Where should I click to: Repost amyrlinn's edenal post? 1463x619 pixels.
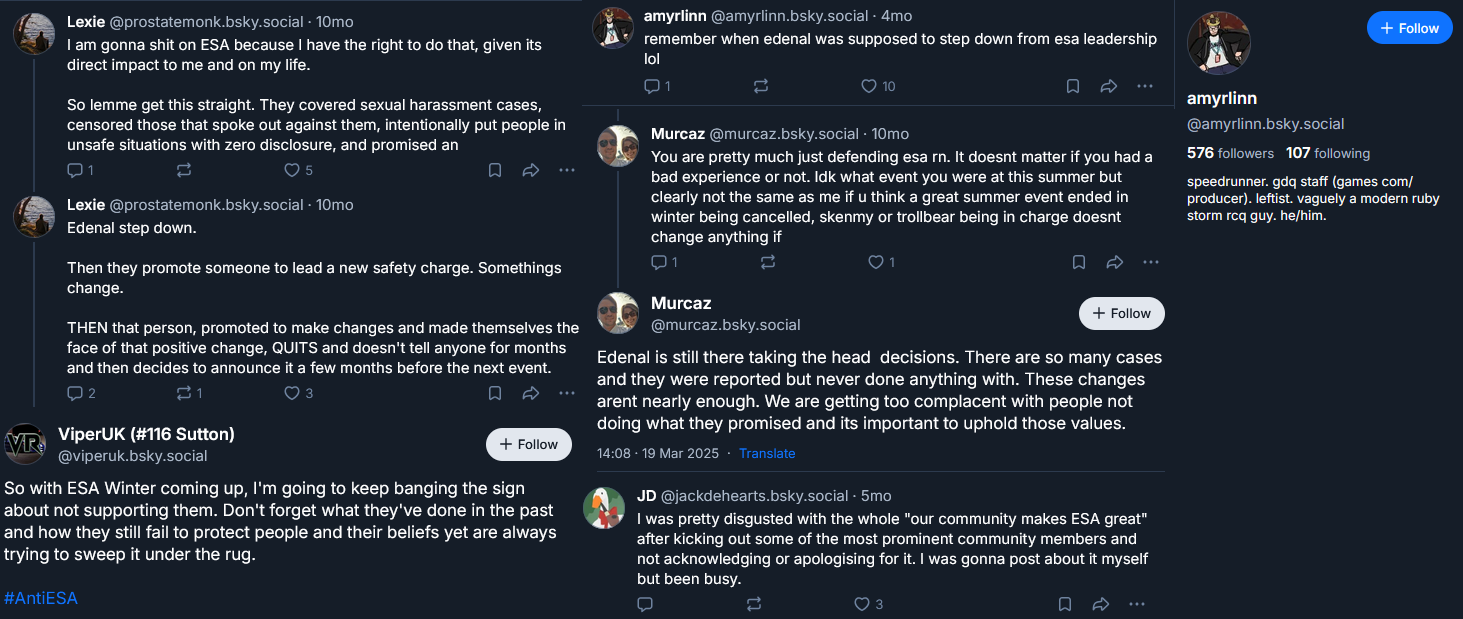click(761, 87)
